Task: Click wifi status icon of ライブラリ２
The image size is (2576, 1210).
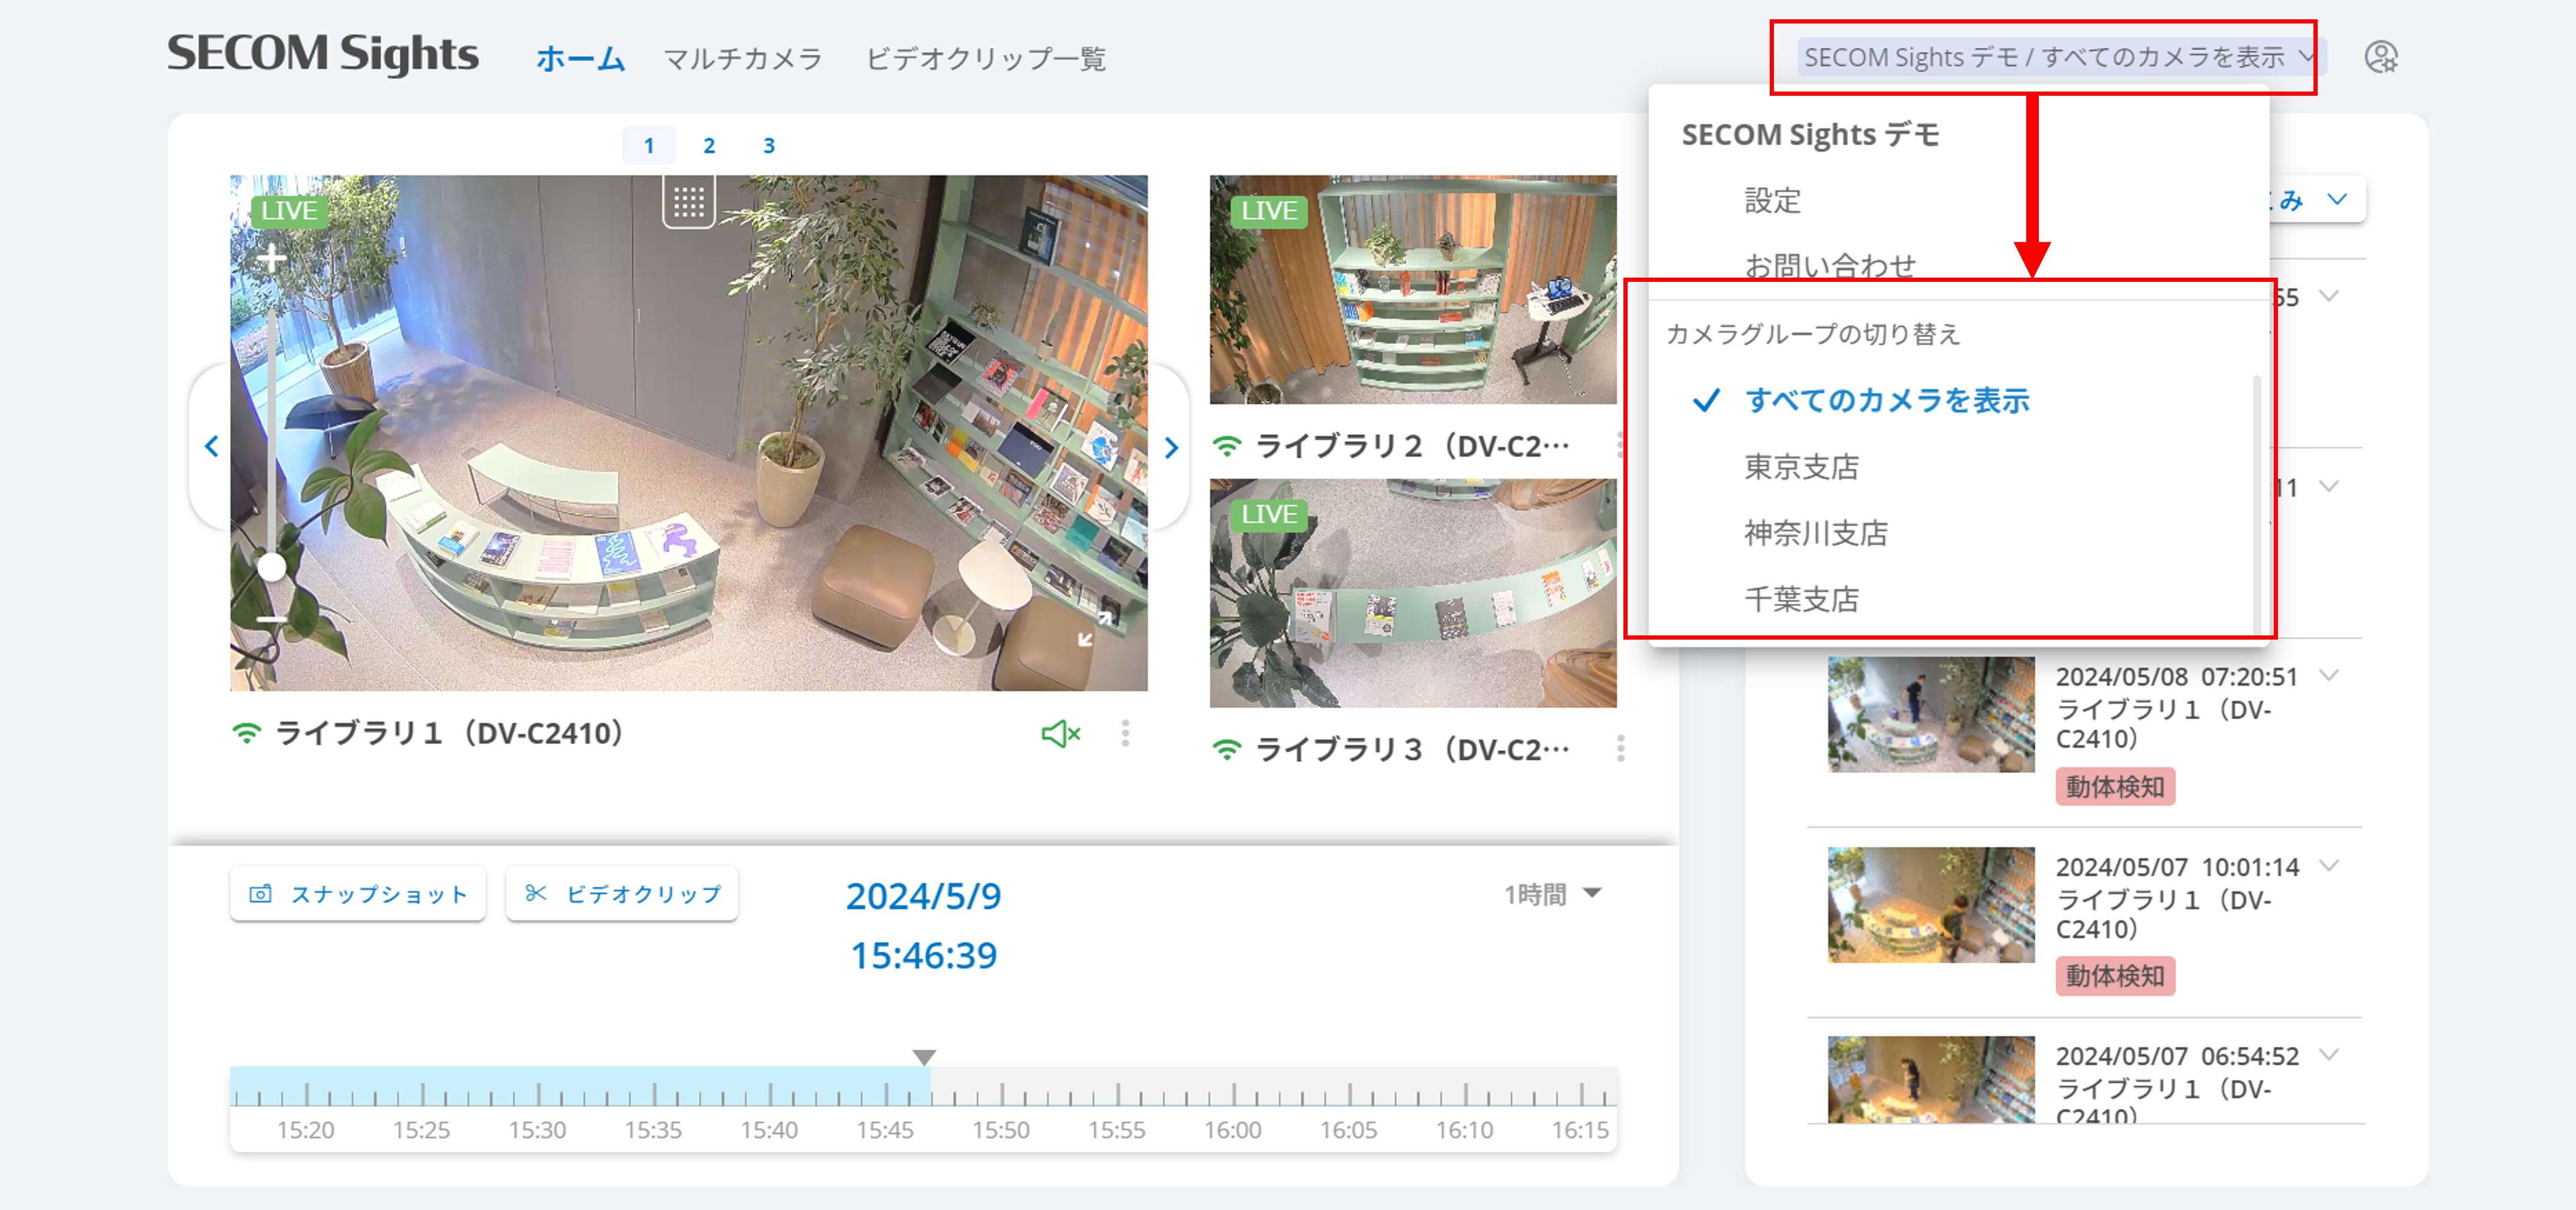Action: pos(1227,446)
